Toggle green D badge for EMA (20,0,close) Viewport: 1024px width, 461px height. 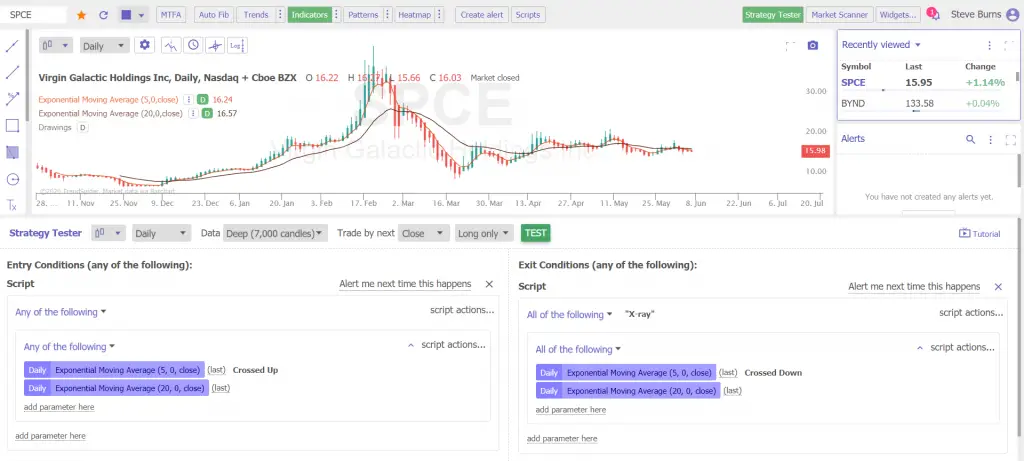[207, 113]
